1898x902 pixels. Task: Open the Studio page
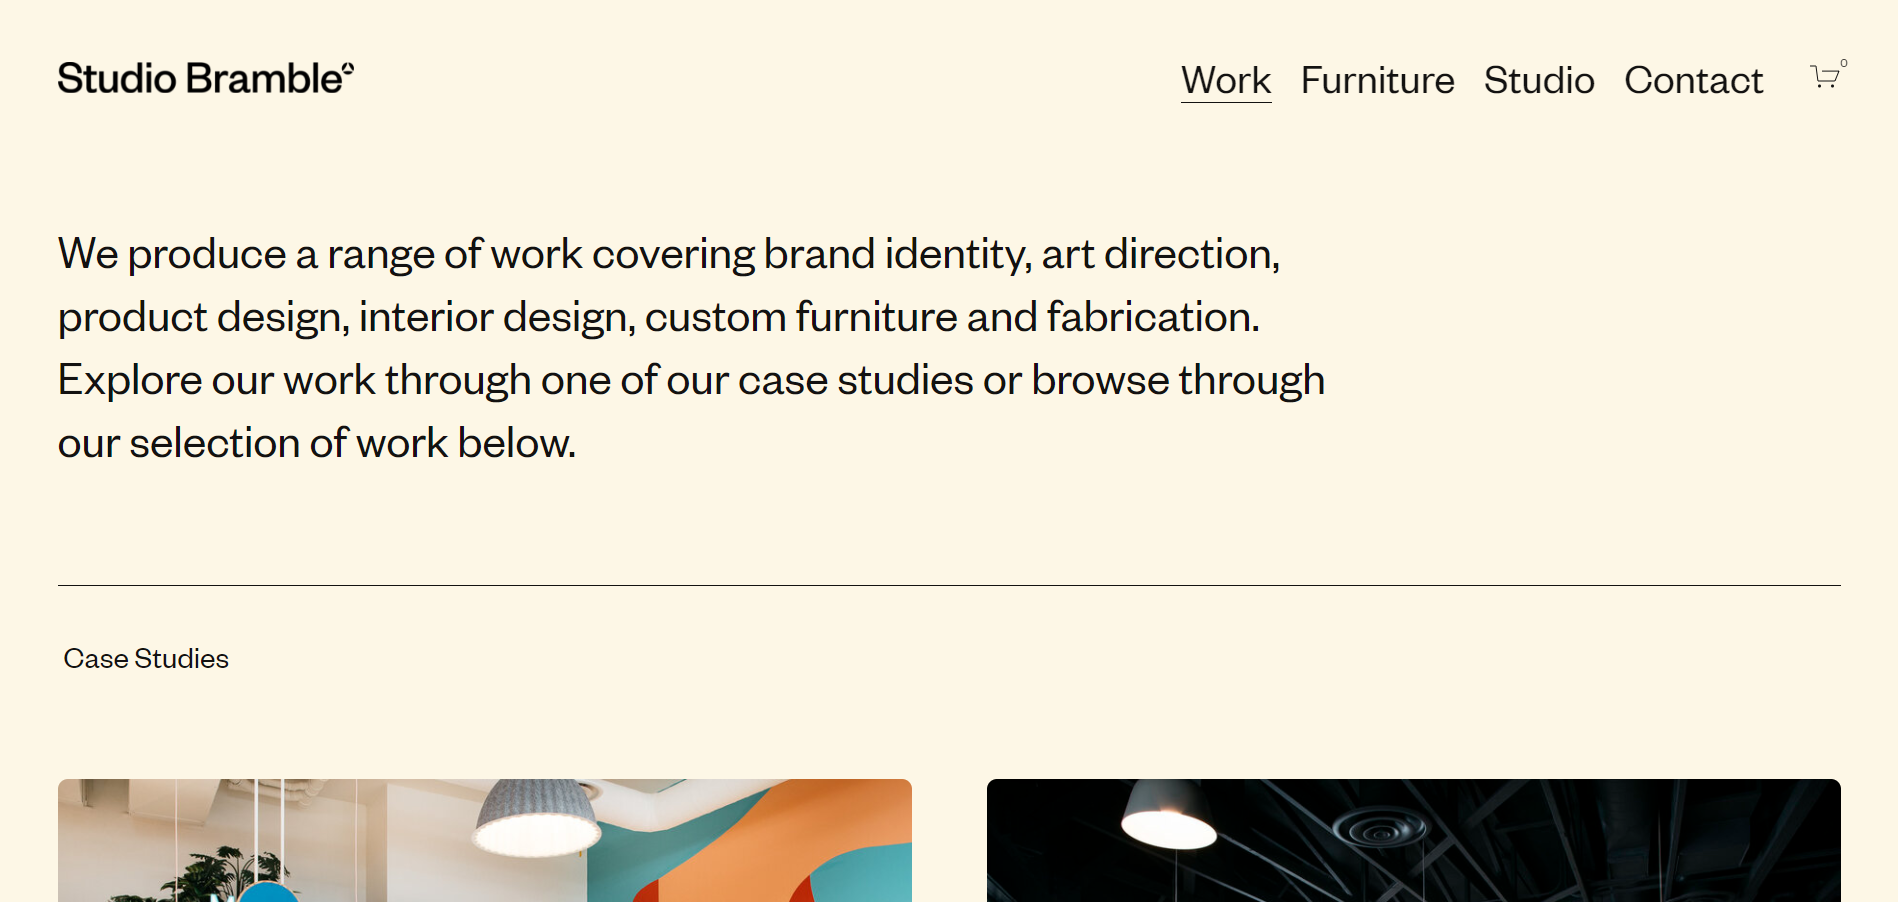tap(1540, 80)
